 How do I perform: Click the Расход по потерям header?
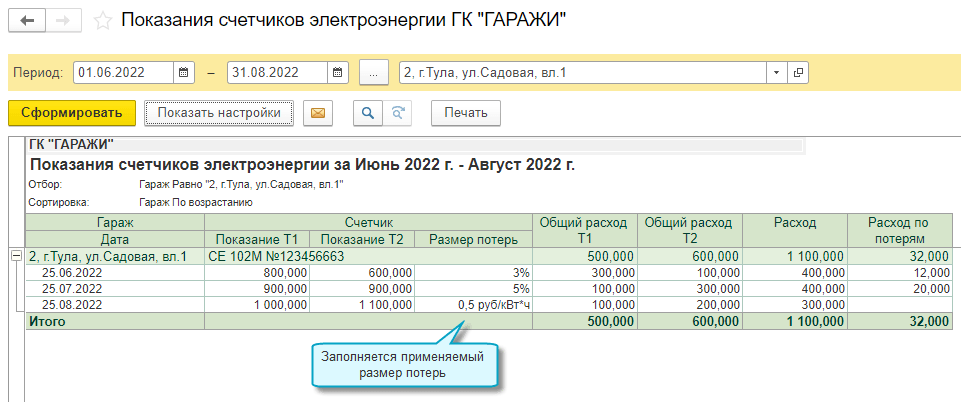click(x=900, y=231)
